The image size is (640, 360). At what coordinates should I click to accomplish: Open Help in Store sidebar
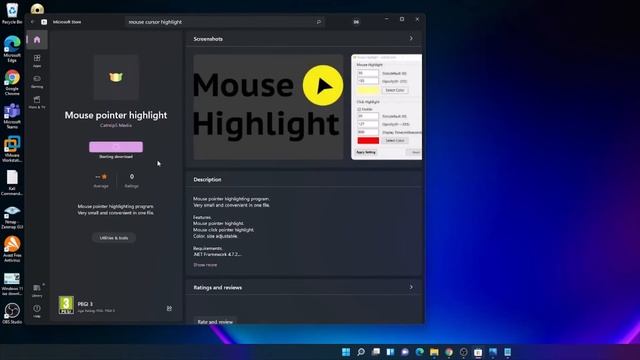[37, 311]
